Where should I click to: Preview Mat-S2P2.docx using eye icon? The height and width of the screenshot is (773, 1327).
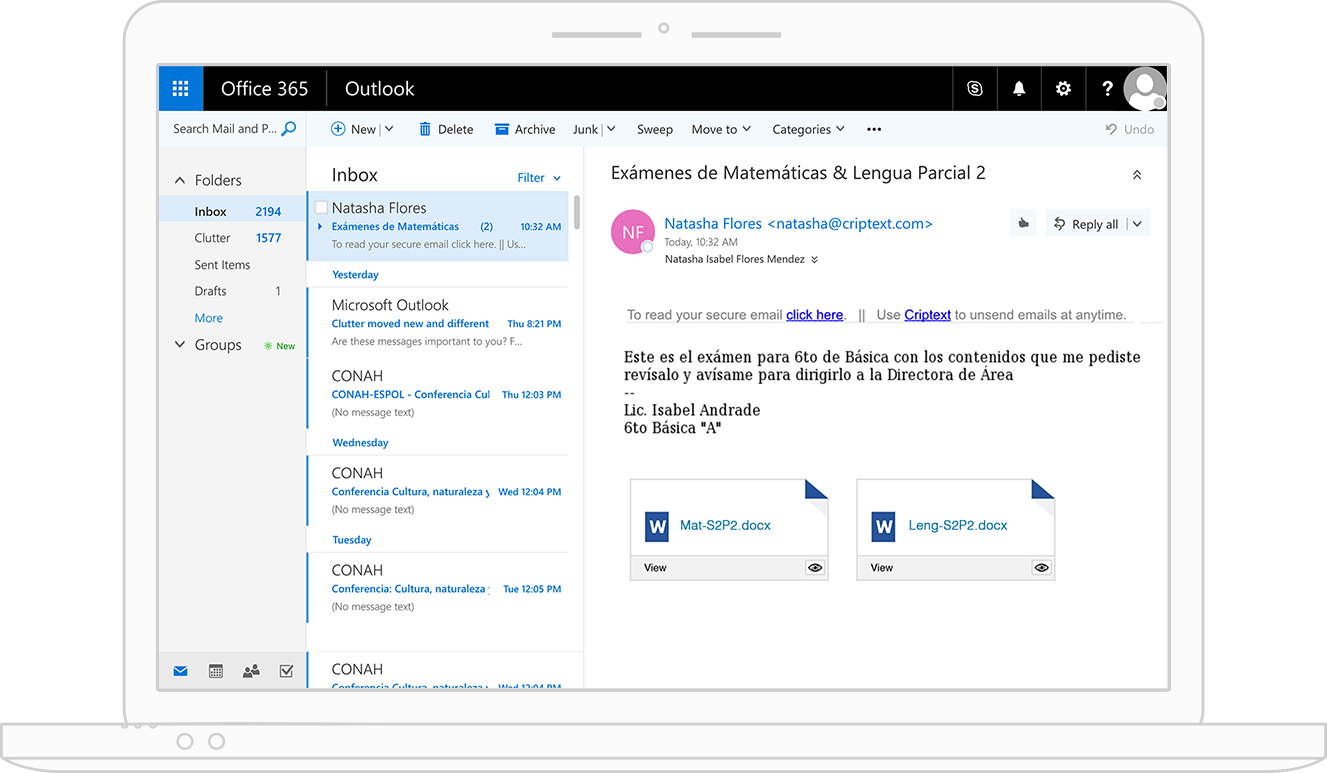[815, 568]
